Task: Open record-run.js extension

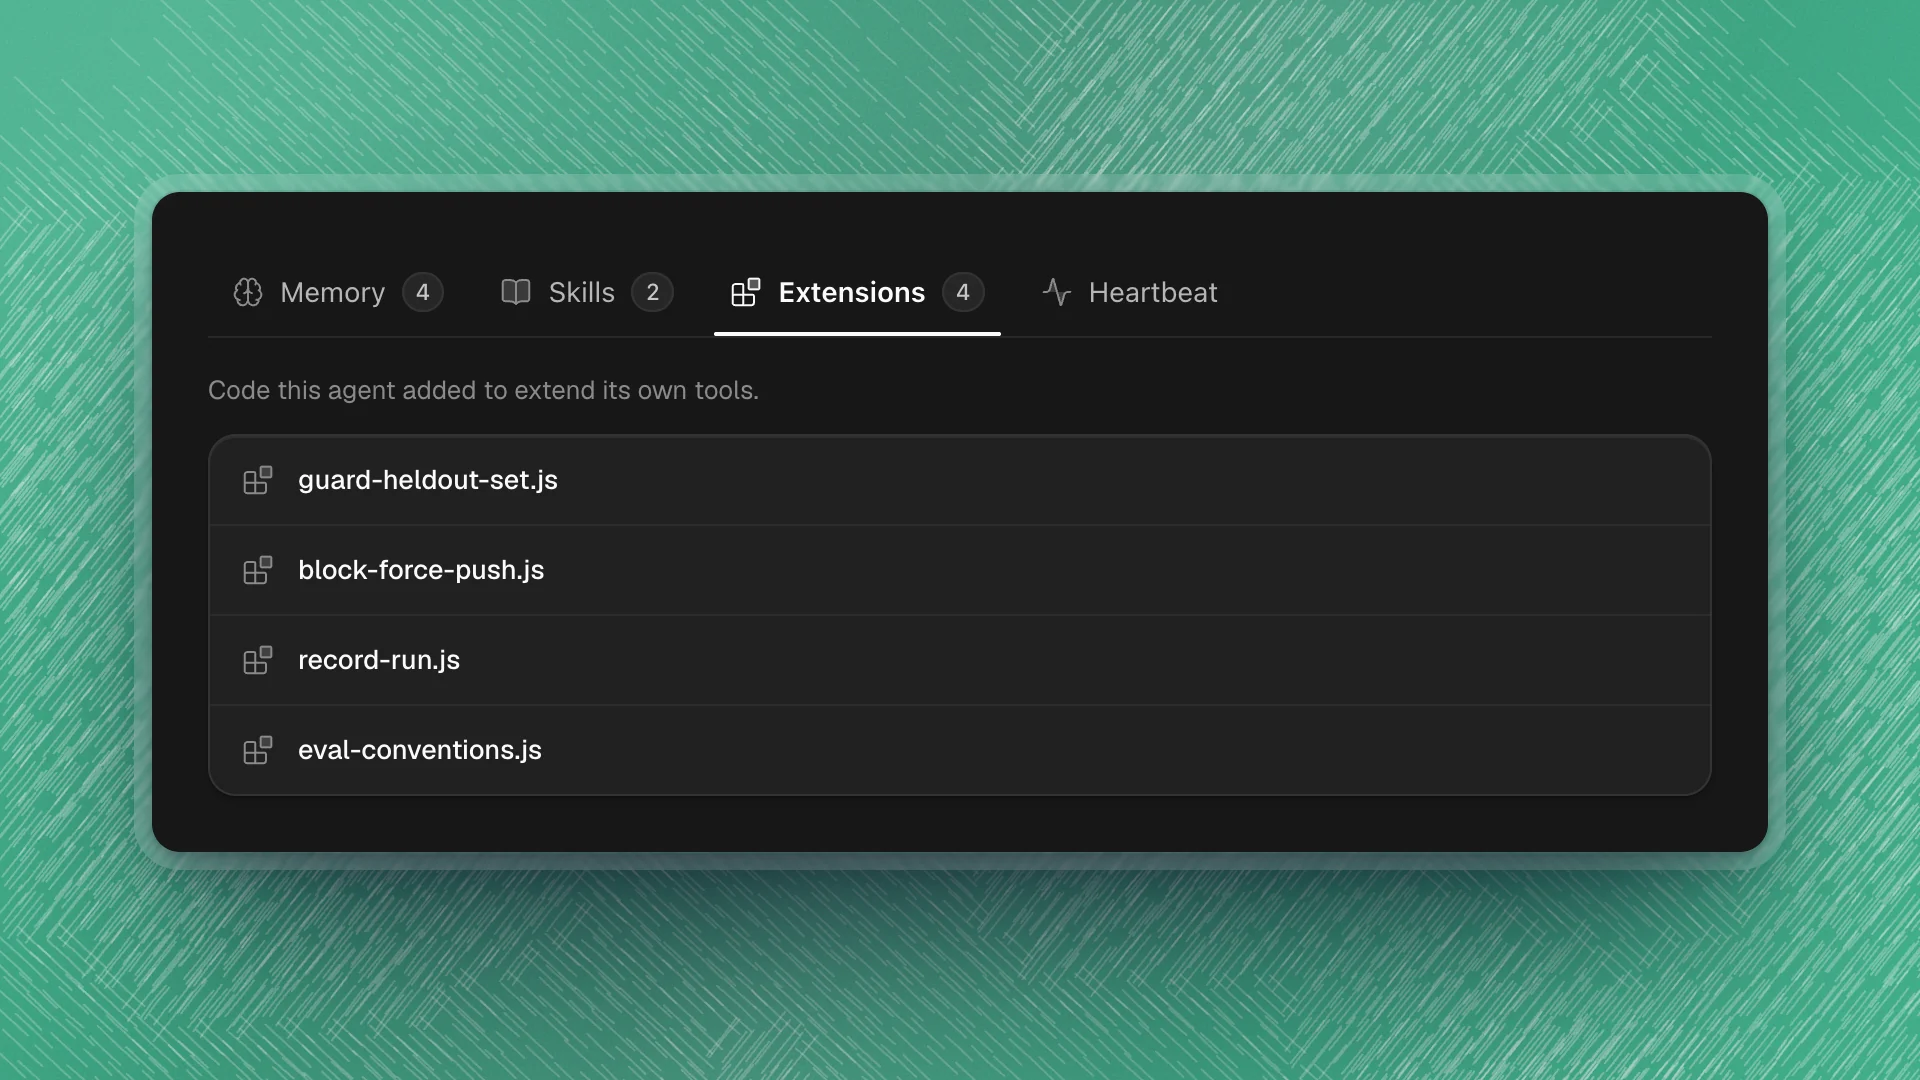Action: [960, 660]
